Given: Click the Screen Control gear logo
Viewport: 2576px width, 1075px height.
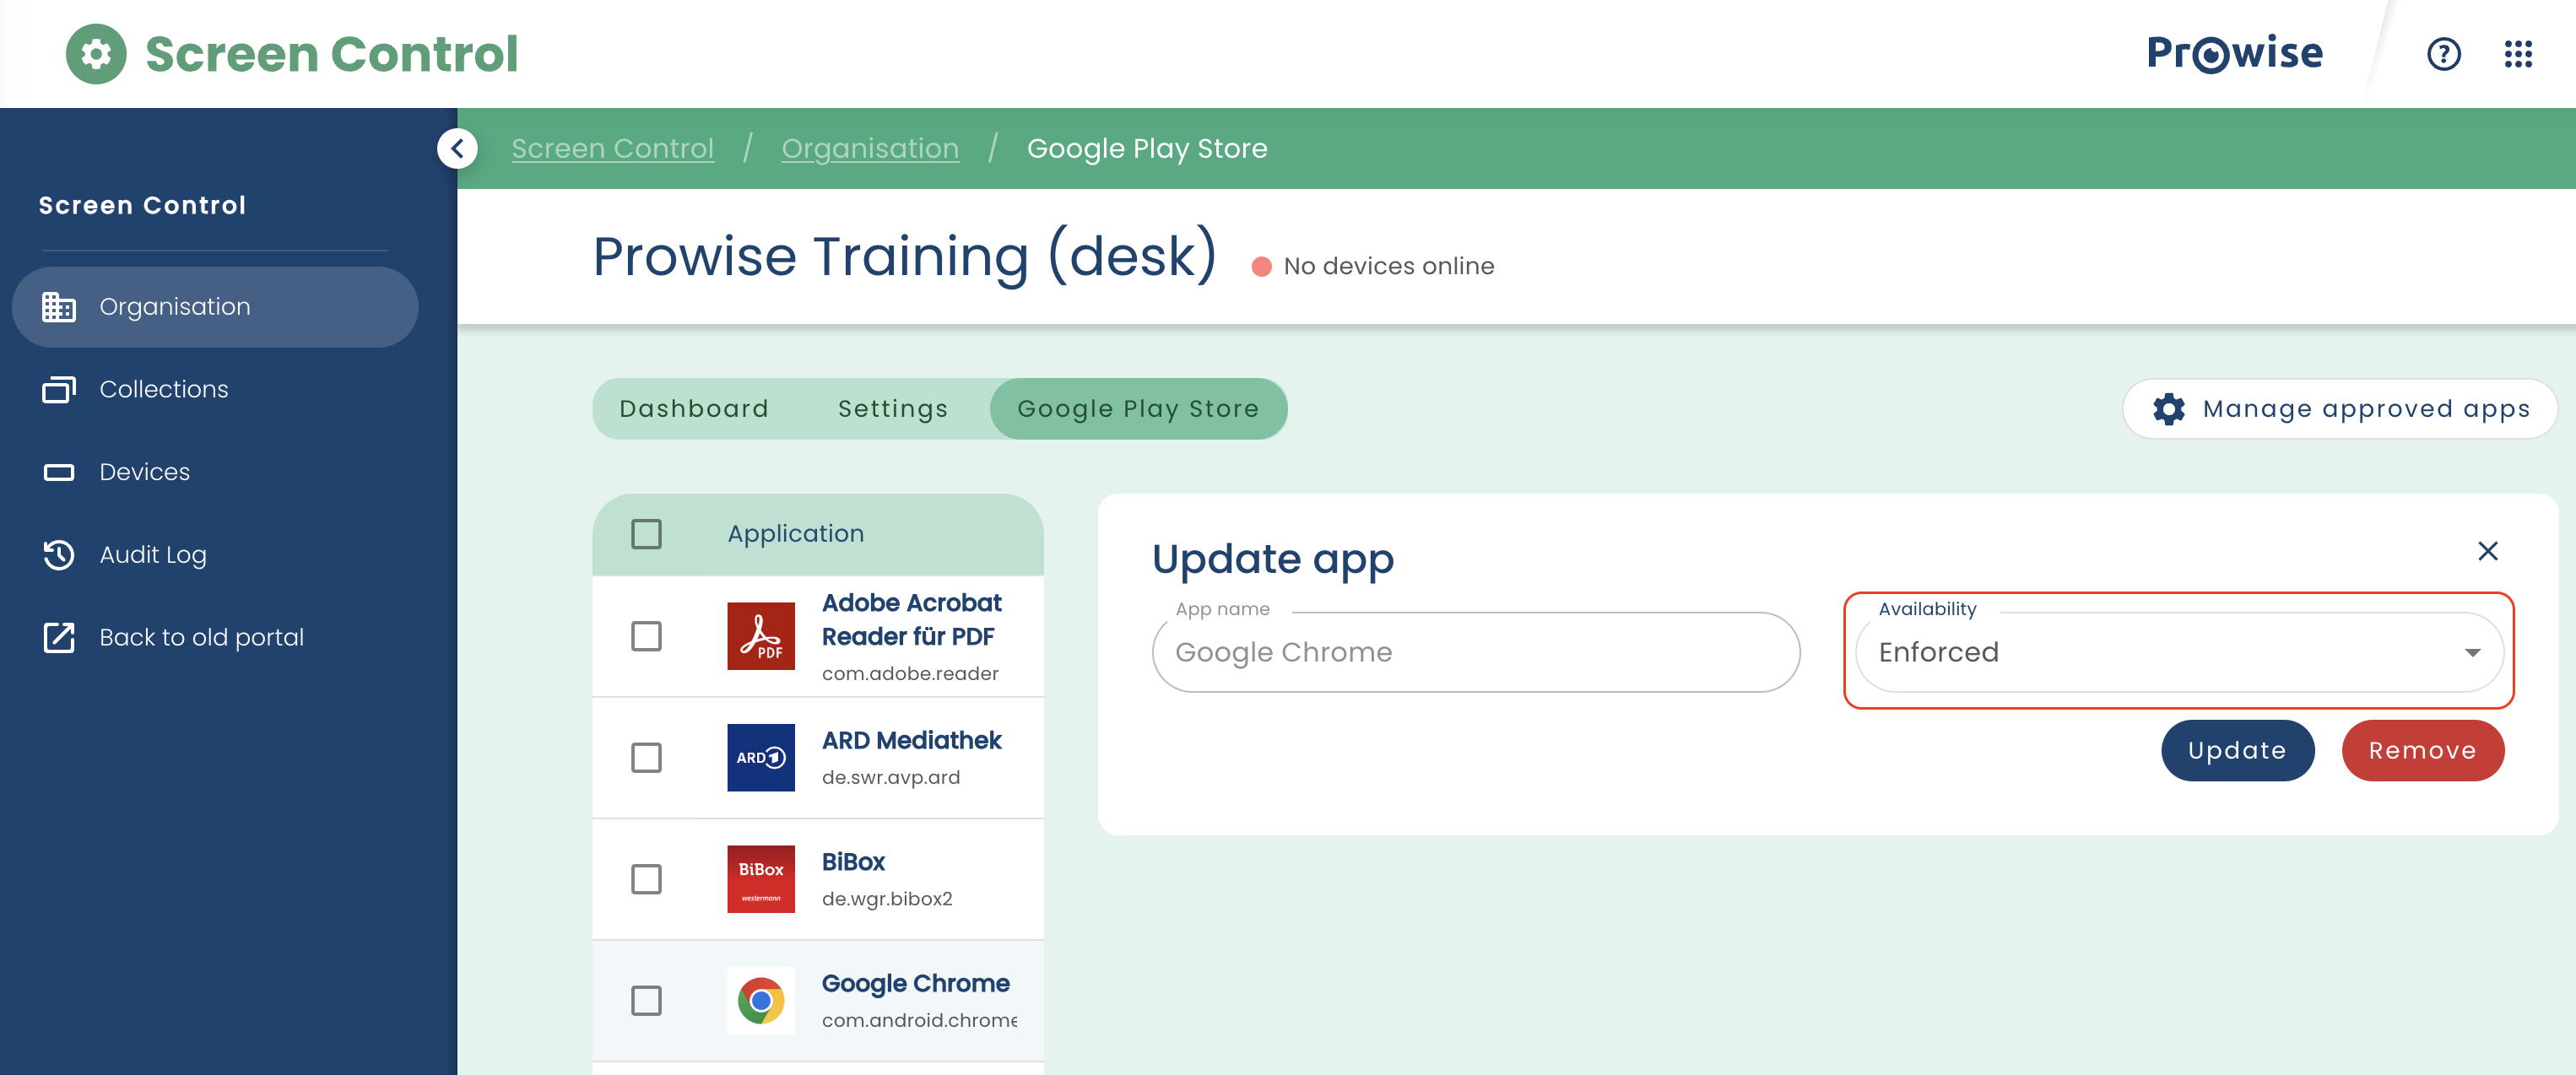Looking at the screenshot, I should point(96,54).
